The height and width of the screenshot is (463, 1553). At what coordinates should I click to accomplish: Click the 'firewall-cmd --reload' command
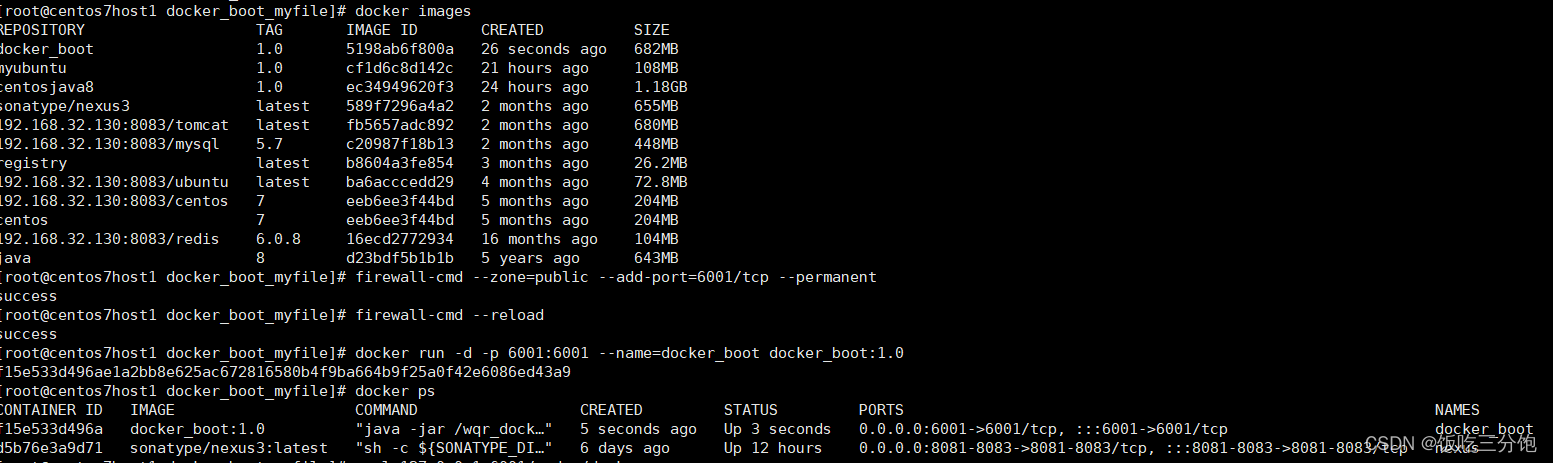click(x=449, y=315)
